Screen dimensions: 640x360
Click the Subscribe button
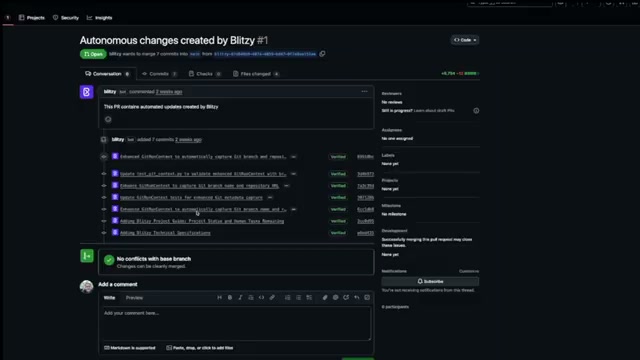(x=430, y=281)
